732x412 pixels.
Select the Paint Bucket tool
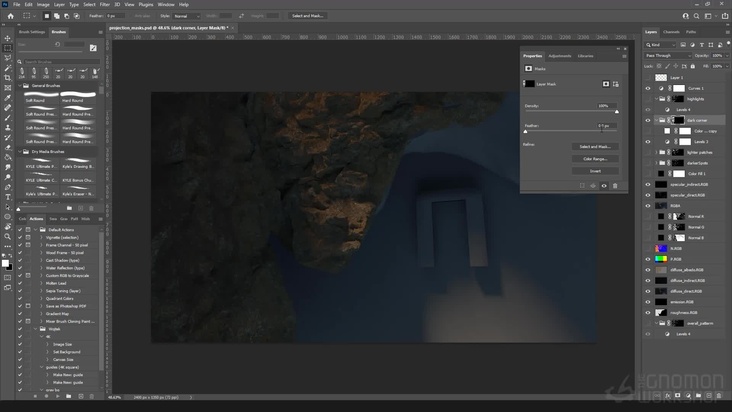7,157
